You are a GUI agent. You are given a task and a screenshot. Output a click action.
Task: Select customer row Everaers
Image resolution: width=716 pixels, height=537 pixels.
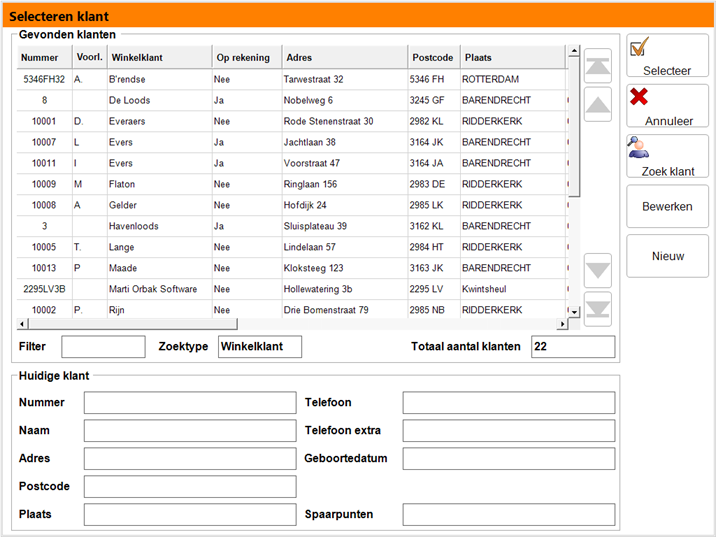(x=292, y=121)
